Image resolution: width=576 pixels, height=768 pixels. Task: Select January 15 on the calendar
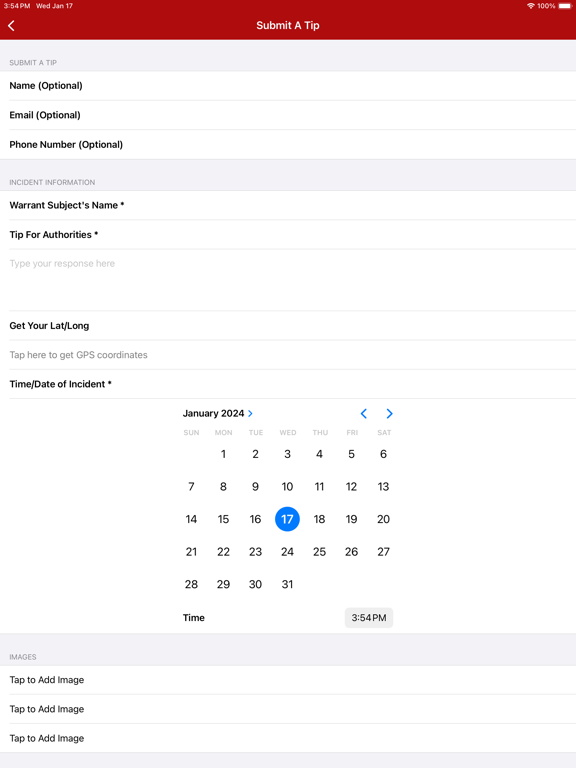click(223, 519)
